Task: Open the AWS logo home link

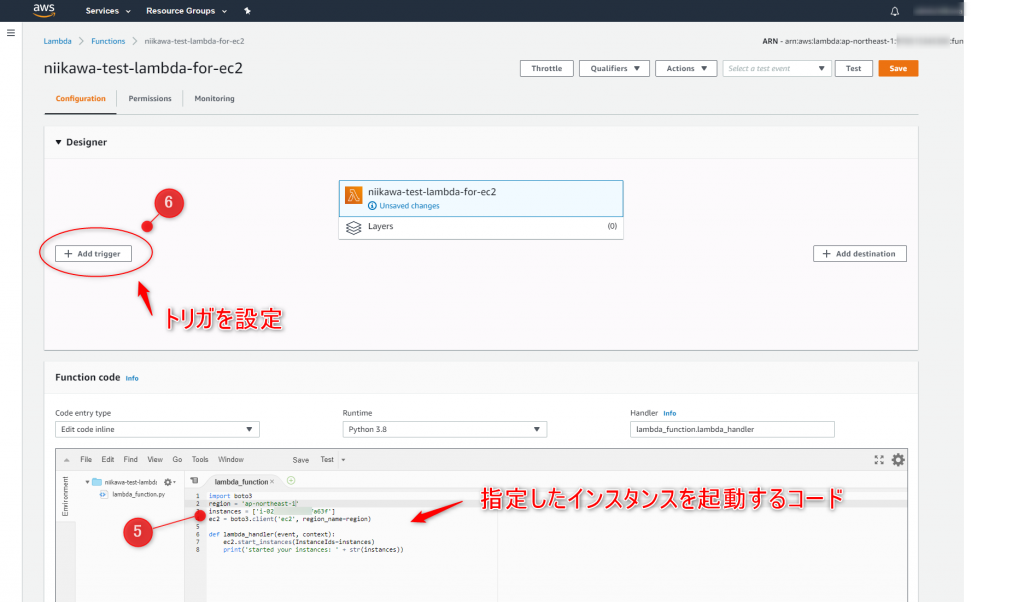Action: point(44,10)
